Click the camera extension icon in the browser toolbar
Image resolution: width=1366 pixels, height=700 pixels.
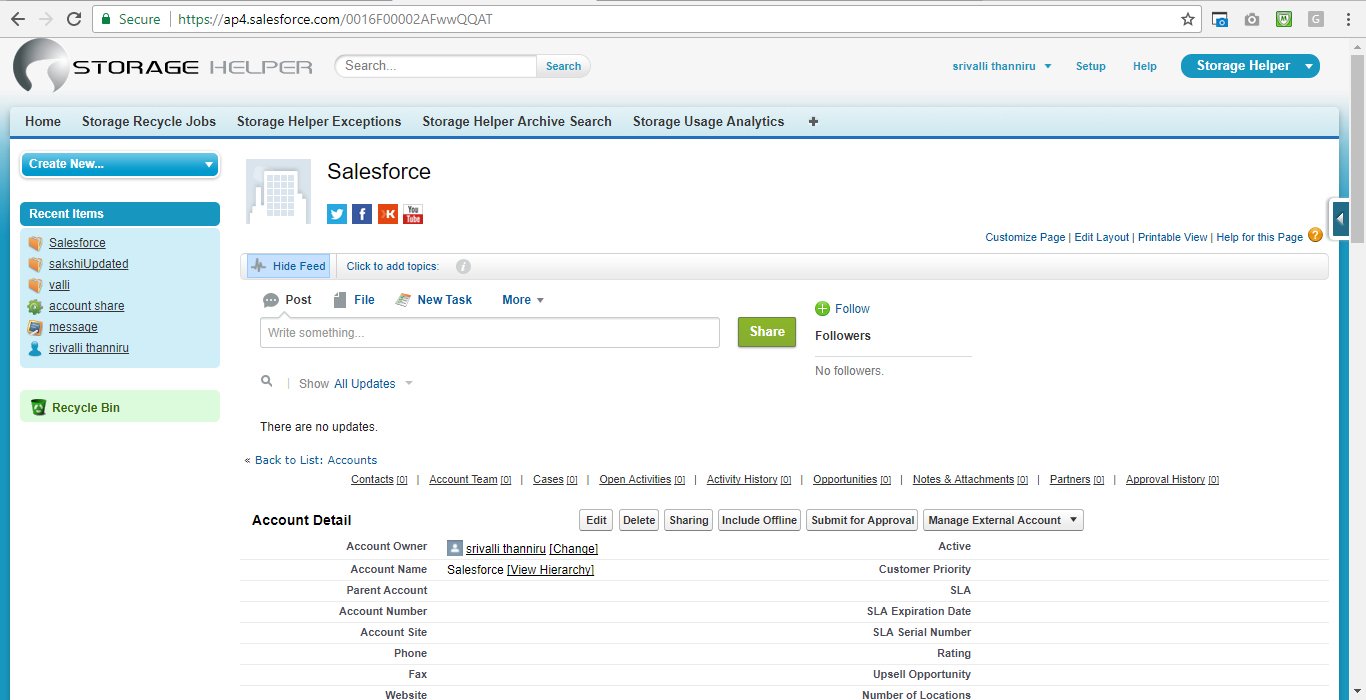click(1251, 19)
